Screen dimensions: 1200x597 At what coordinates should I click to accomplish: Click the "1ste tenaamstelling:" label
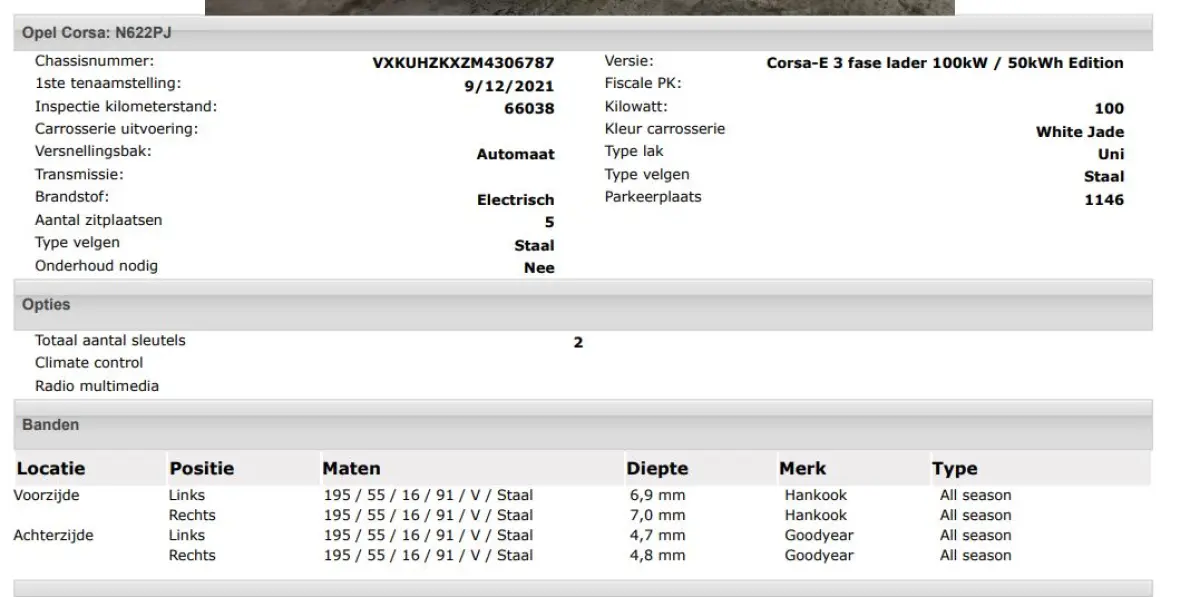tap(108, 83)
